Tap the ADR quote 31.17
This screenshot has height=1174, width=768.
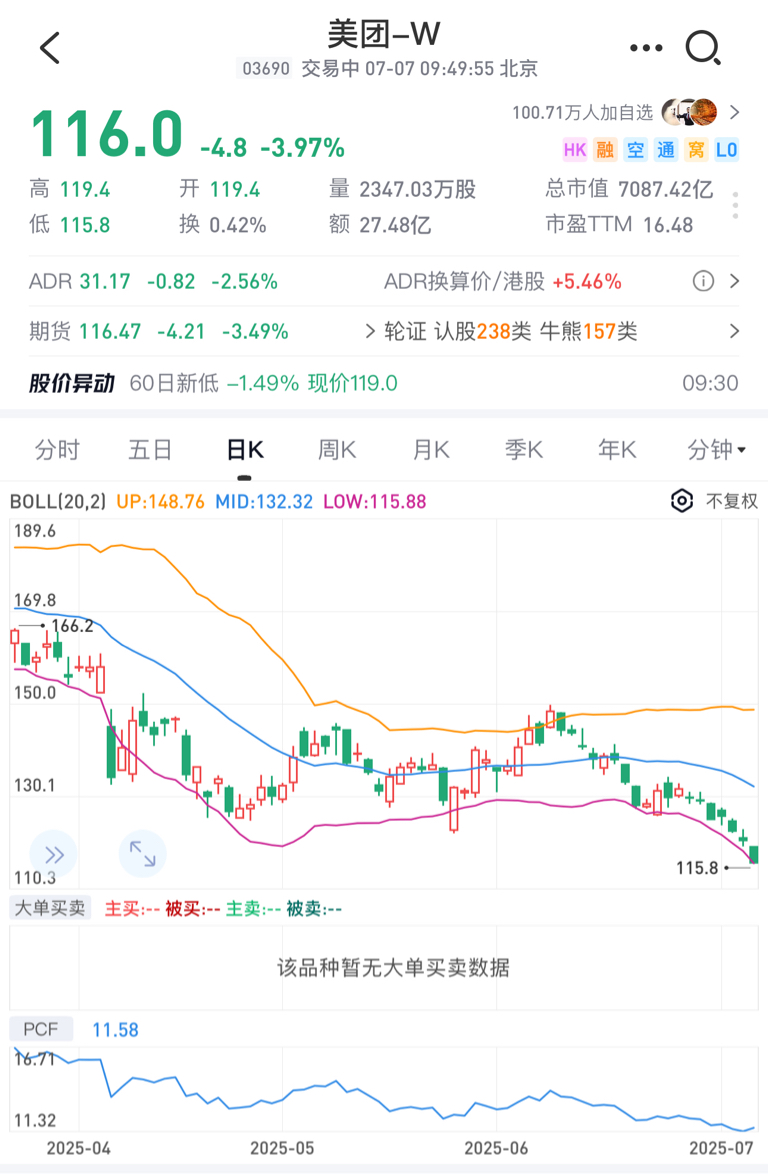coord(105,282)
